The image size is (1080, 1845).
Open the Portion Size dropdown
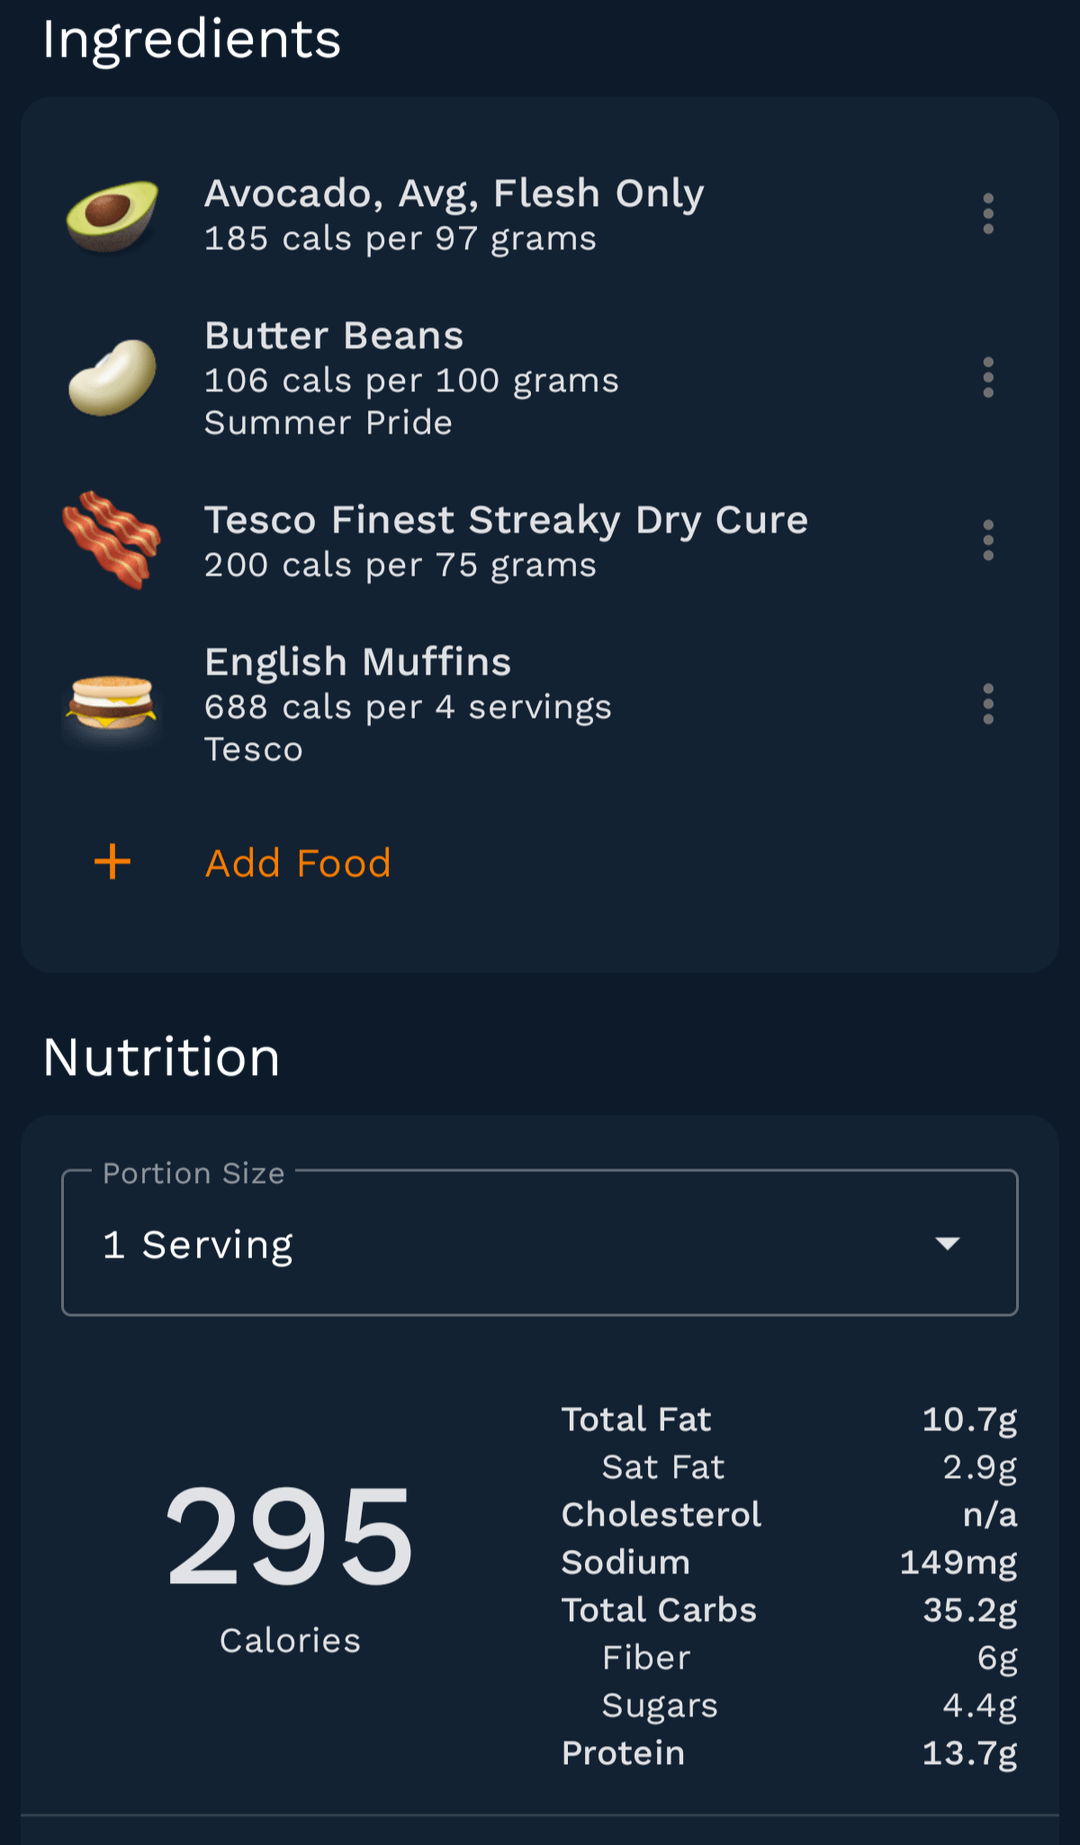540,1243
